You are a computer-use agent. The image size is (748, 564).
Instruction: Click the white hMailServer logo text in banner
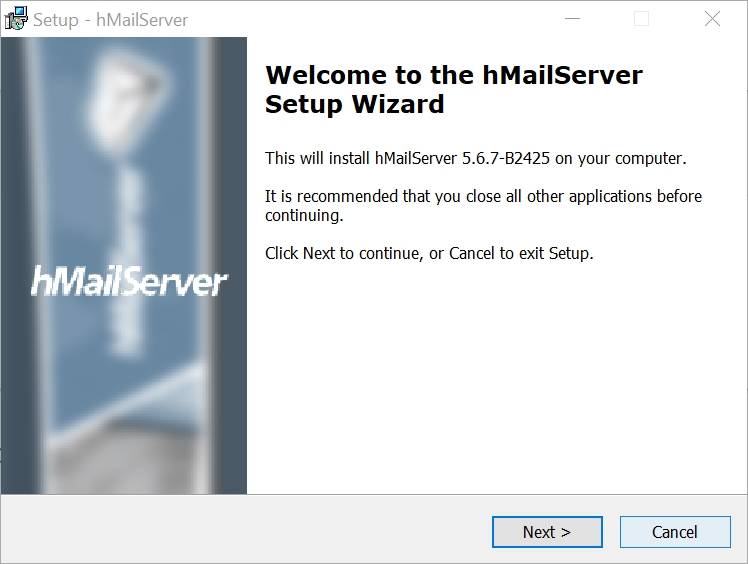(x=129, y=282)
